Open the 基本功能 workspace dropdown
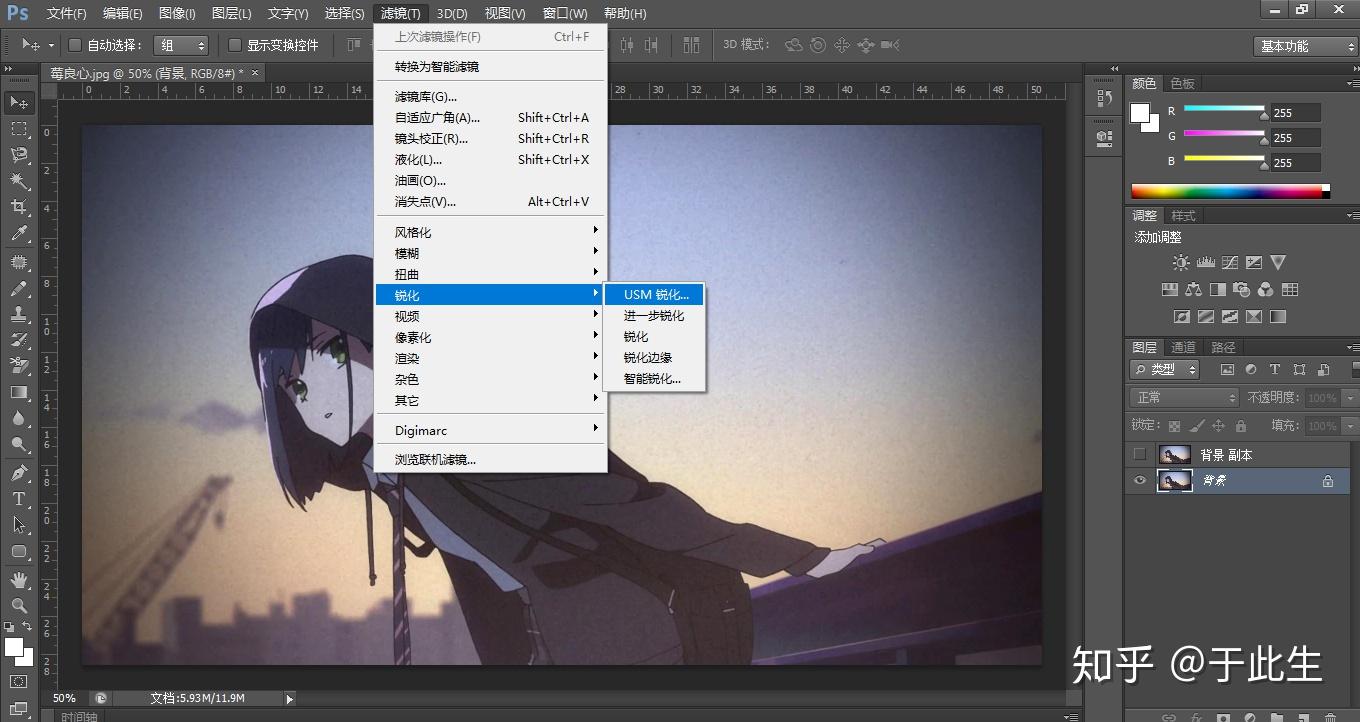 (x=1305, y=46)
